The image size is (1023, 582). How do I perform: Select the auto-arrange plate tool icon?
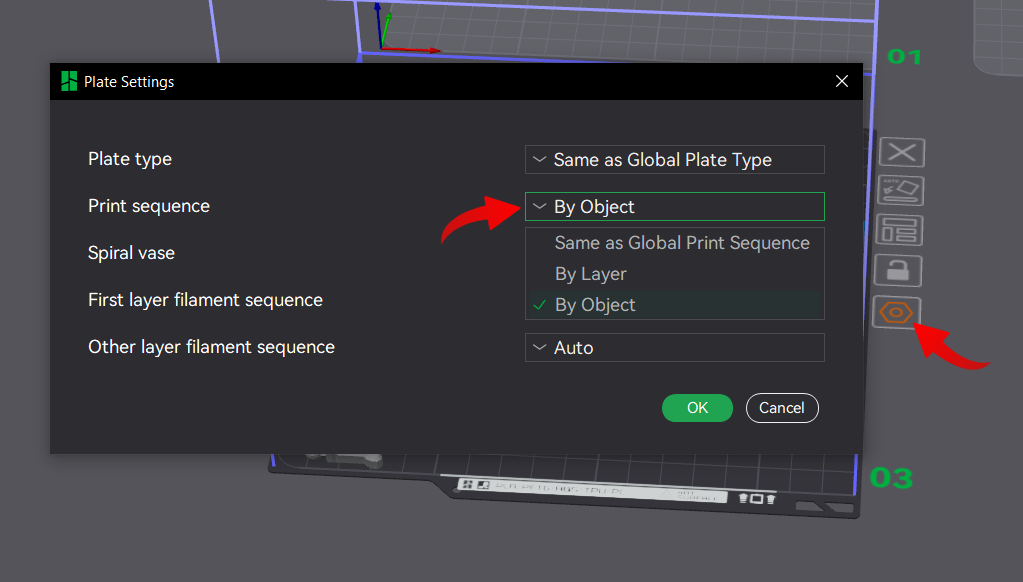pos(901,190)
